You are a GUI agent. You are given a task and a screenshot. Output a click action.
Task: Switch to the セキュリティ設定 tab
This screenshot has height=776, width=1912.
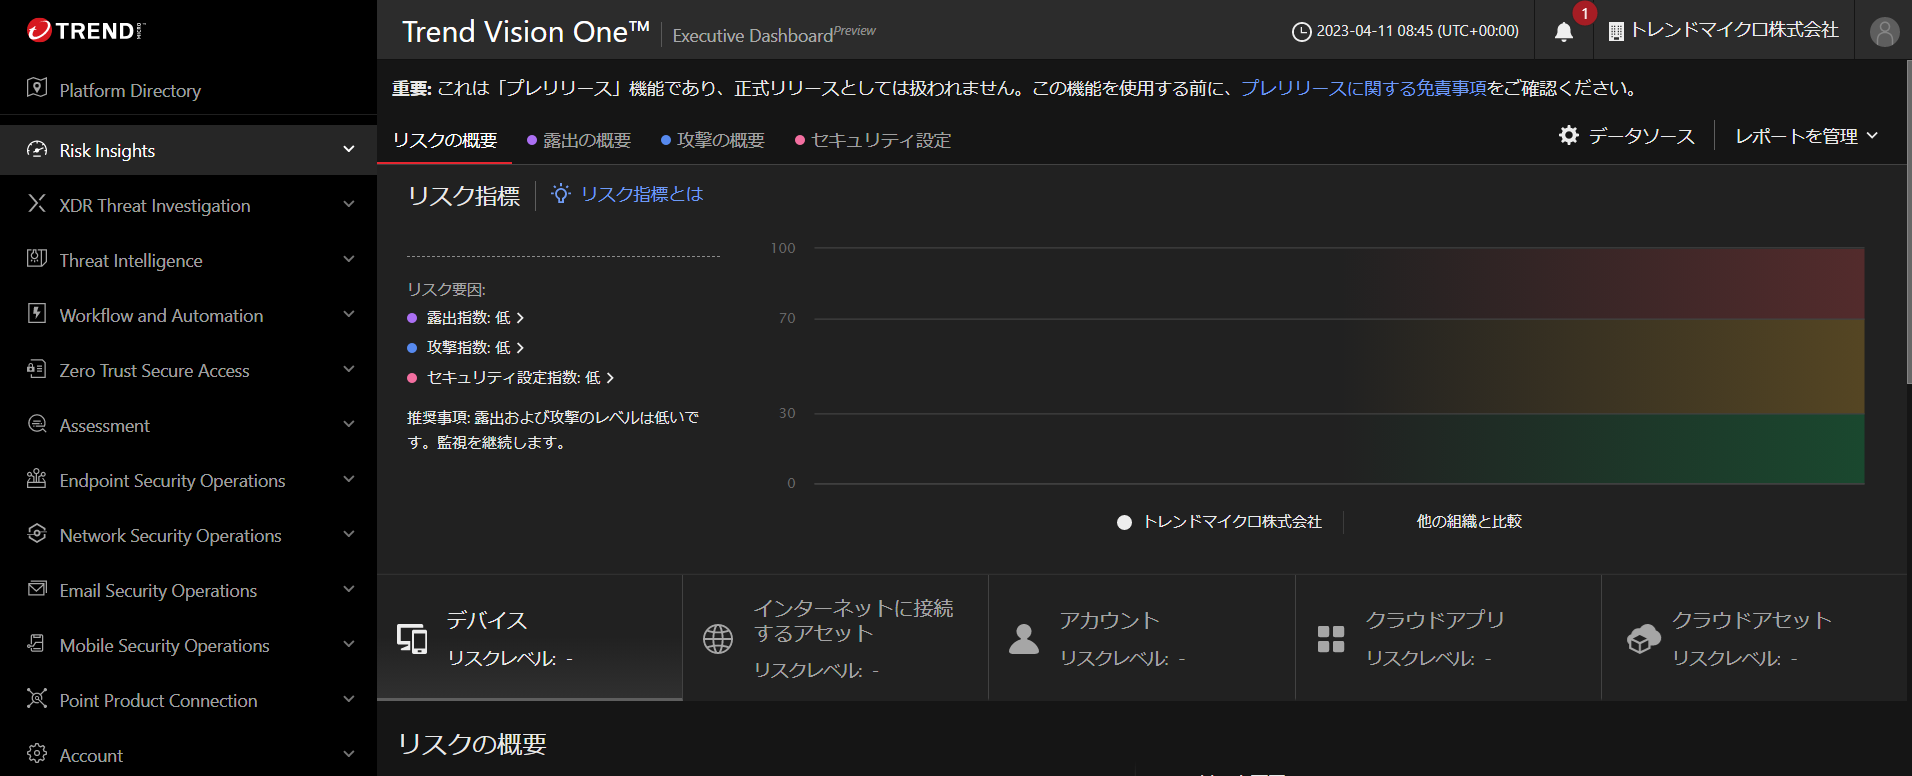(x=880, y=141)
